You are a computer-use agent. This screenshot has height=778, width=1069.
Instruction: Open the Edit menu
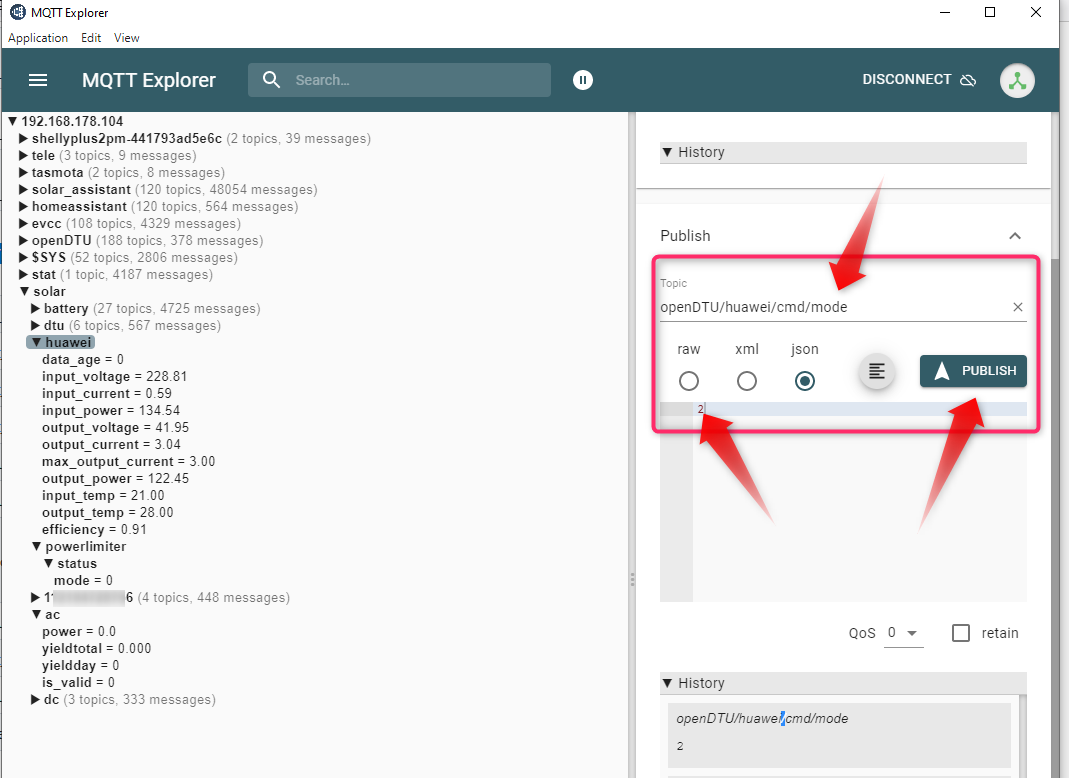tap(91, 38)
